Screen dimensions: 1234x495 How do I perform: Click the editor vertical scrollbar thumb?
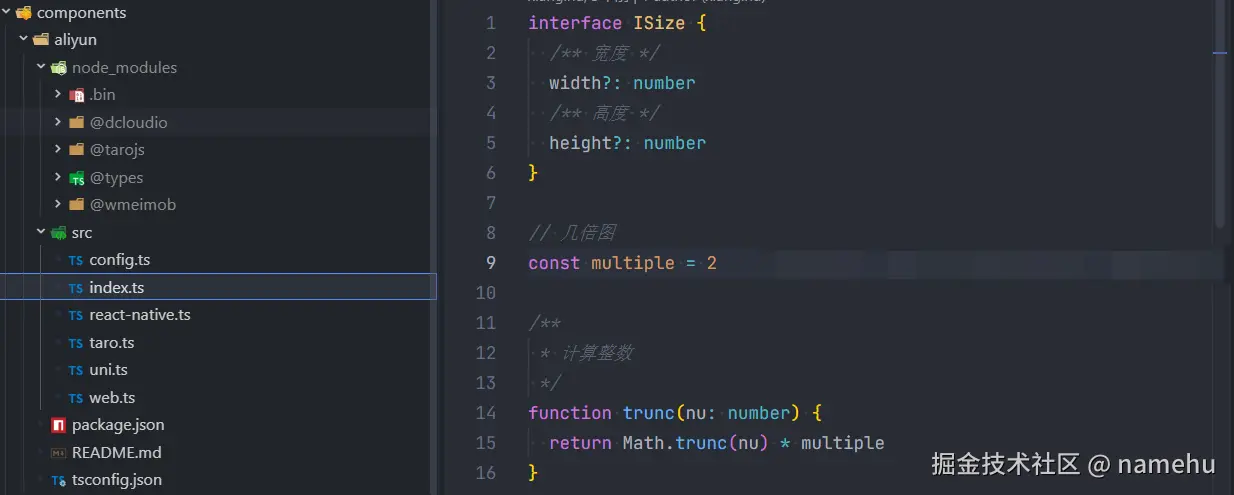[1220, 113]
